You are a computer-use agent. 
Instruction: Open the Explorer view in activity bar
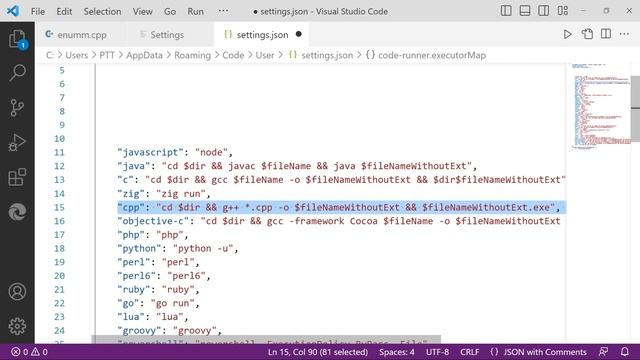click(x=17, y=39)
